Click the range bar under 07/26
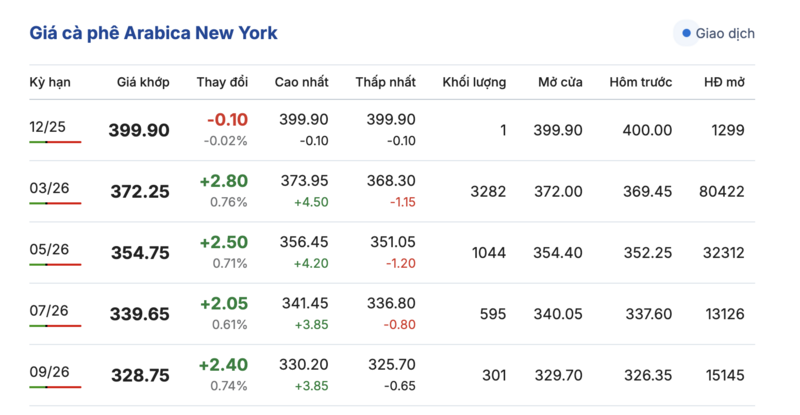The height and width of the screenshot is (415, 800). [x=55, y=326]
